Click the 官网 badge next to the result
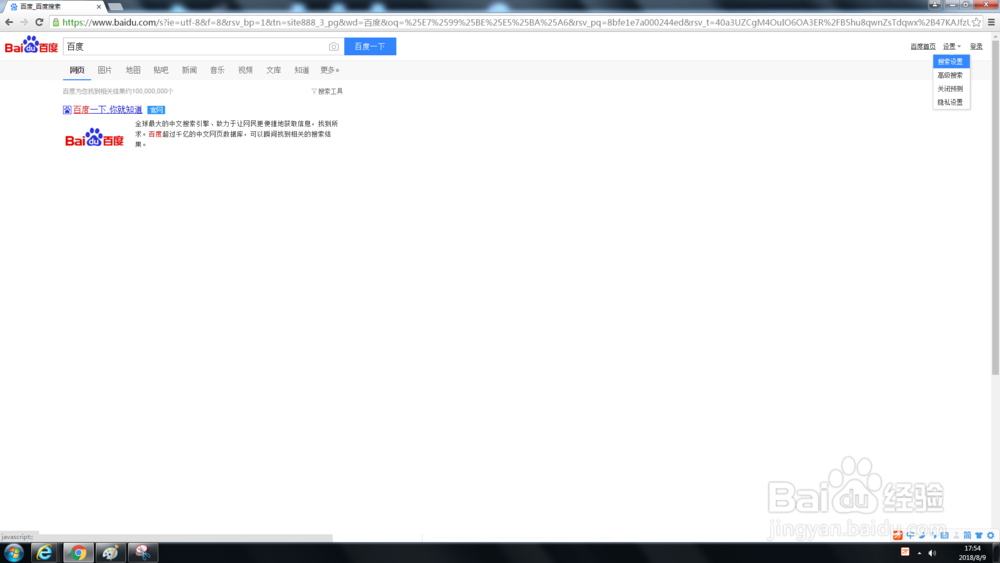Image resolution: width=1000 pixels, height=563 pixels. click(156, 110)
